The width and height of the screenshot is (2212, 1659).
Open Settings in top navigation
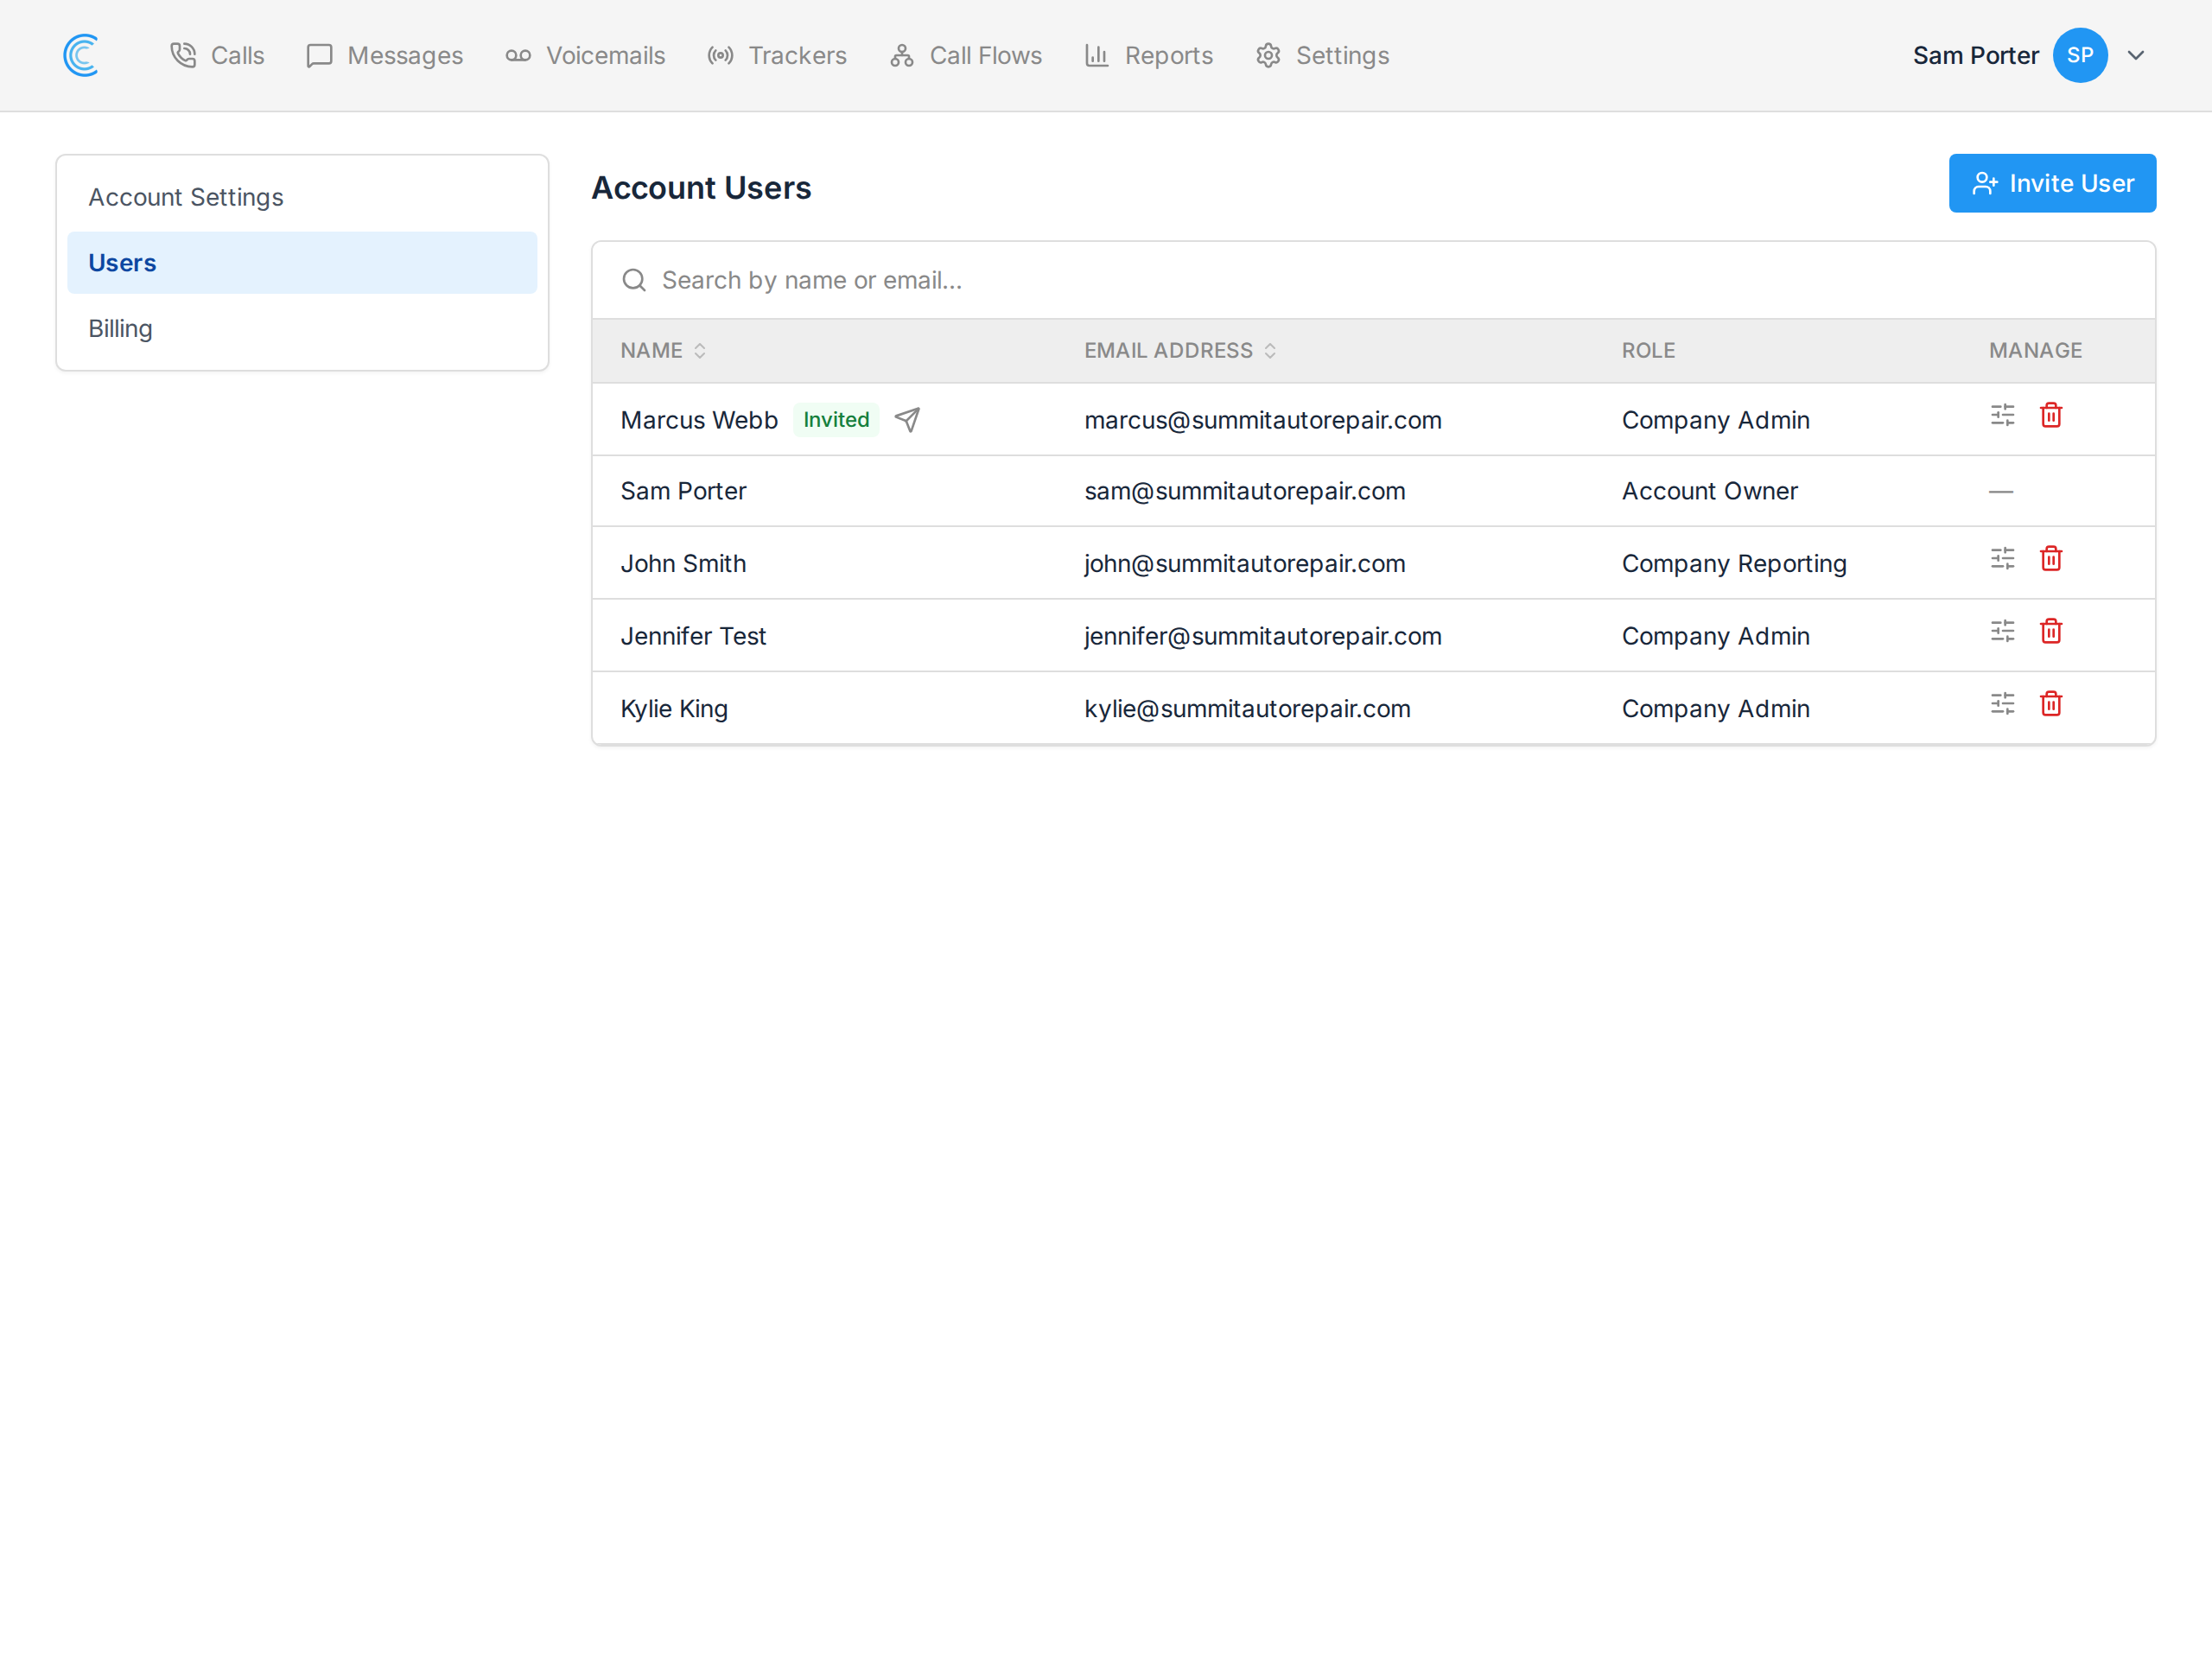1323,56
